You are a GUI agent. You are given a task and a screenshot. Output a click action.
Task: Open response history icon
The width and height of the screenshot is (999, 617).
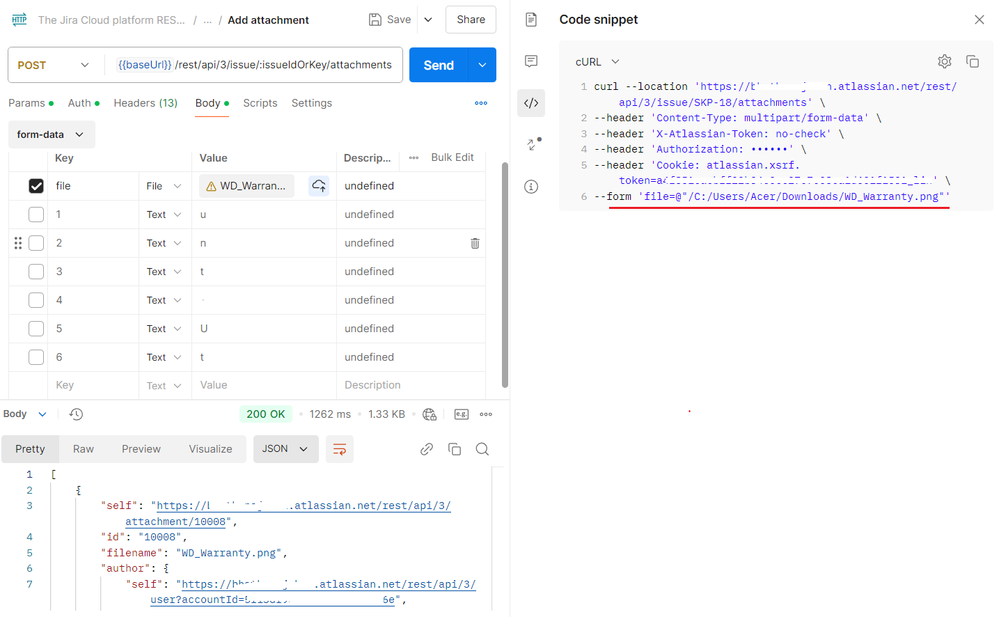(76, 414)
